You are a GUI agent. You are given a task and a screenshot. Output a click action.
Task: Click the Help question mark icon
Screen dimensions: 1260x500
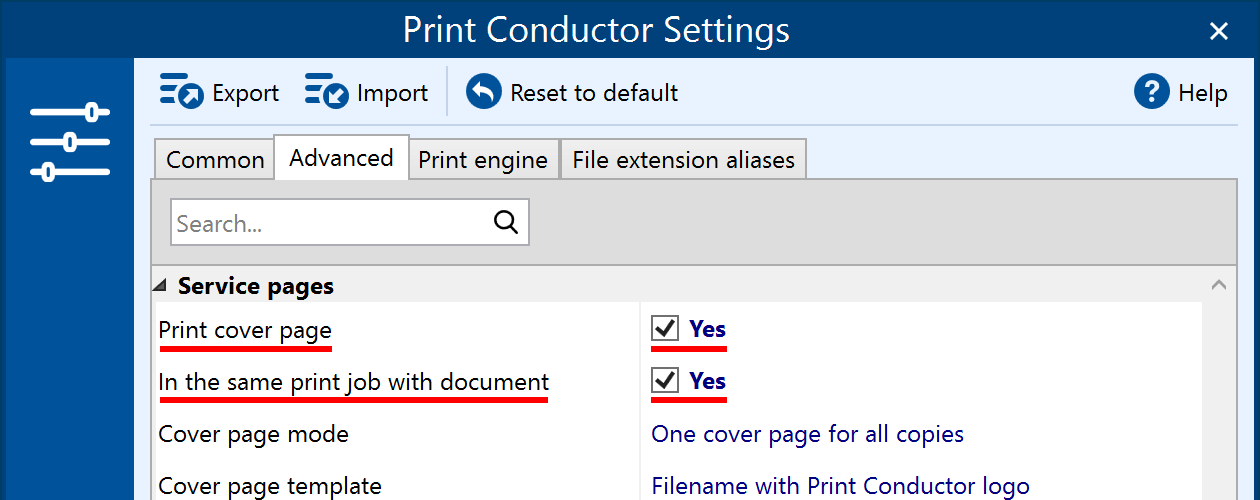[1152, 92]
